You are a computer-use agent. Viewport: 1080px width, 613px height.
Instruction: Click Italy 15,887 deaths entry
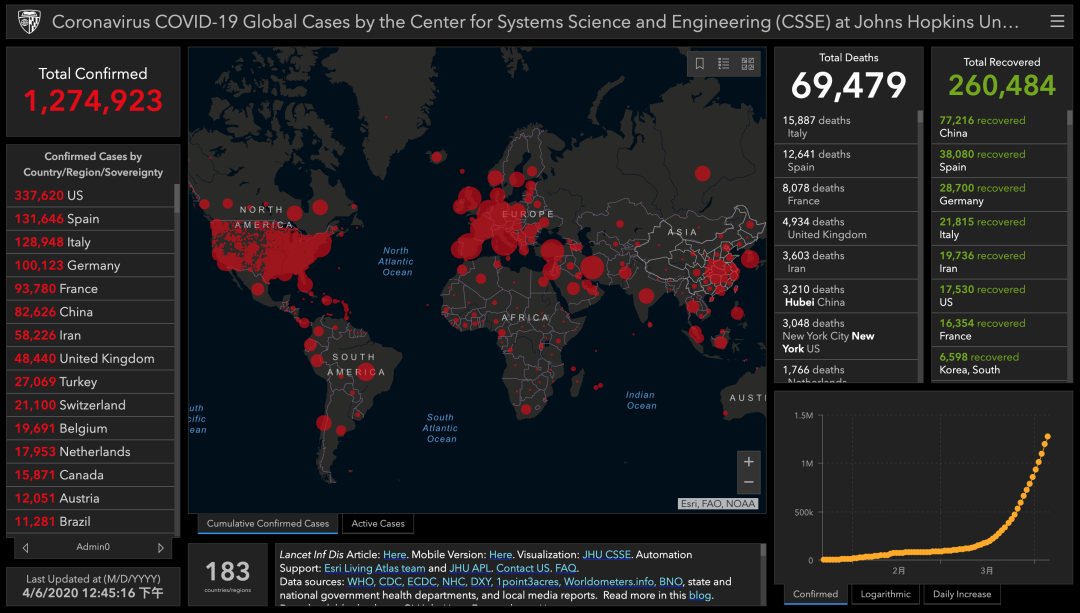click(x=846, y=127)
